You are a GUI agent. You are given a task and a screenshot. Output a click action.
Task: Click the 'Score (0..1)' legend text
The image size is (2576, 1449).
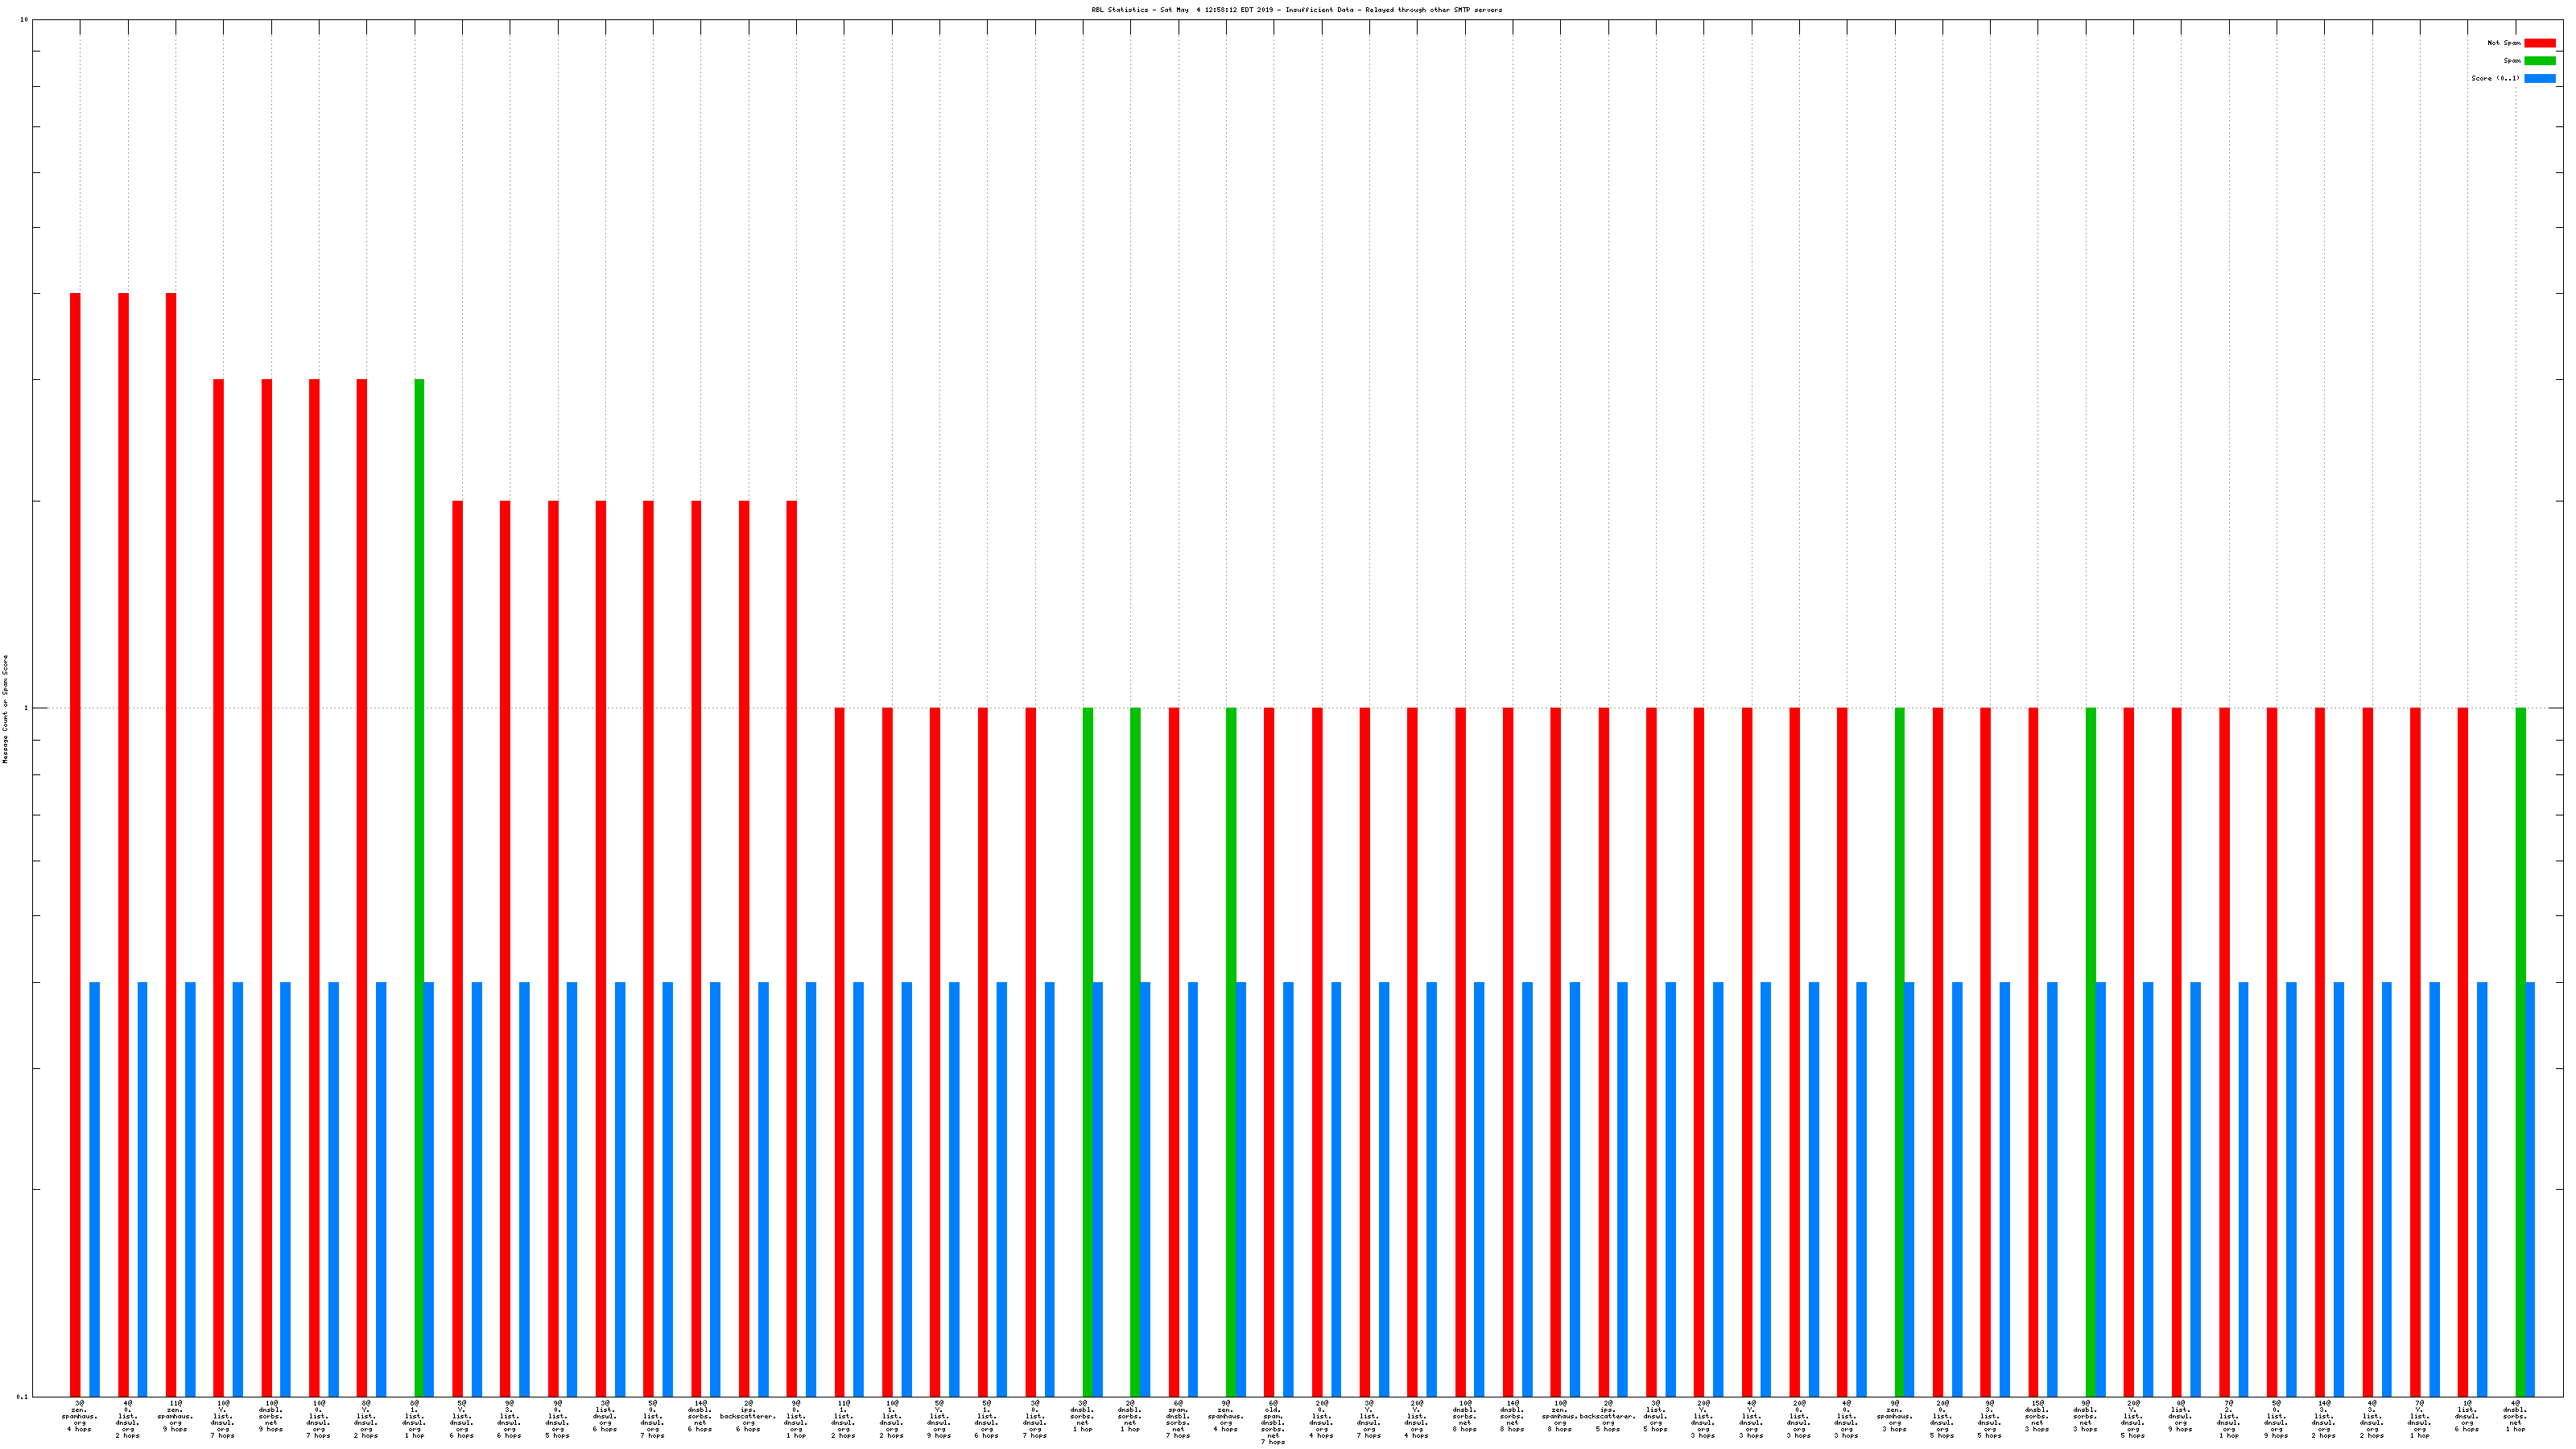pyautogui.click(x=2495, y=78)
